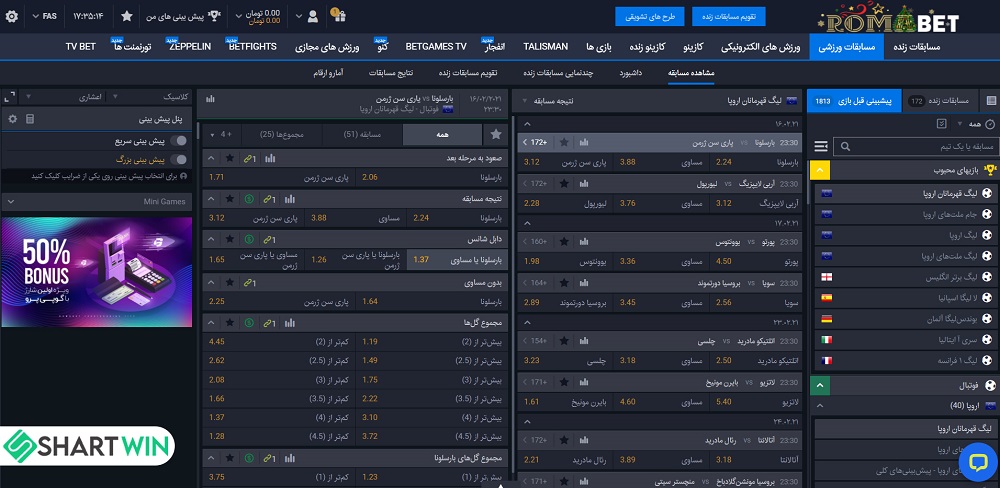
Task: Toggle the پیش بینی بزرگ switch
Action: pyautogui.click(x=179, y=159)
